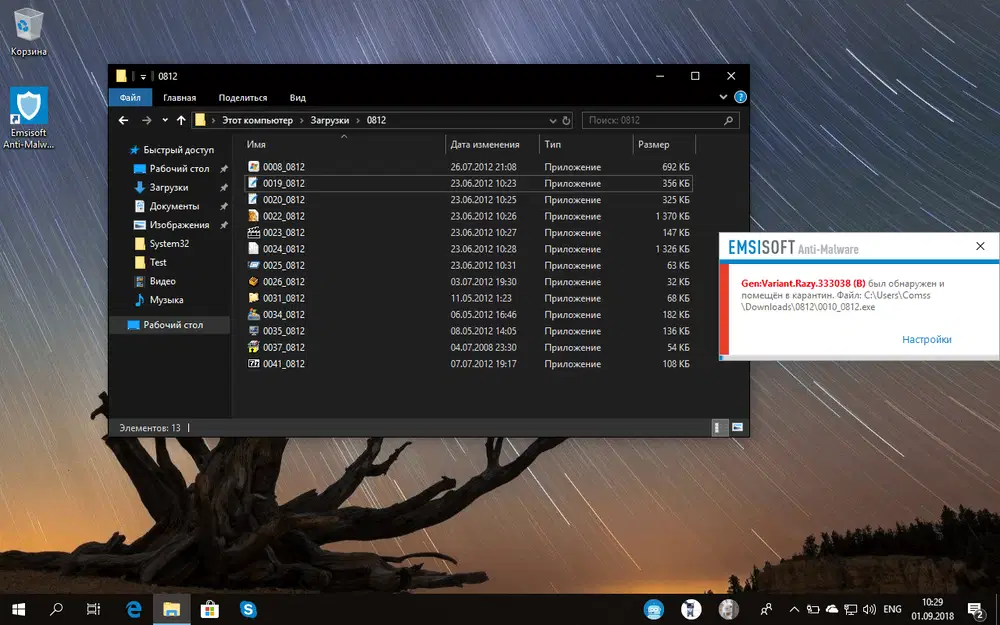
Task: Open Desktop pinned folder in sidebar
Action: point(180,168)
